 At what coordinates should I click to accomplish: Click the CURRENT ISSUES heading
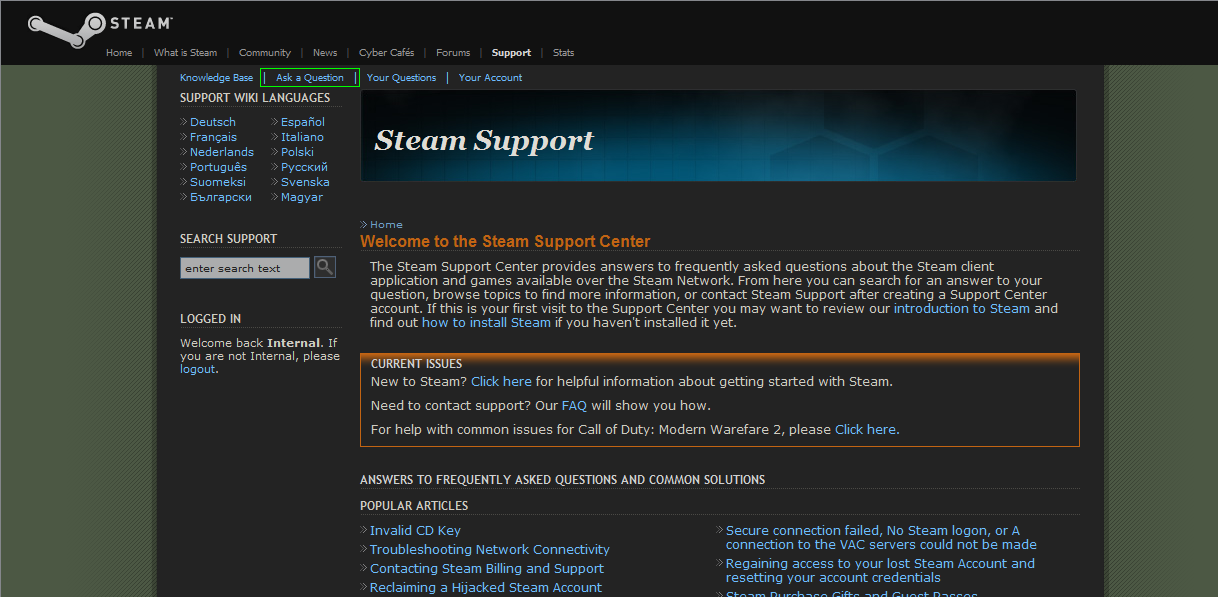tap(416, 364)
